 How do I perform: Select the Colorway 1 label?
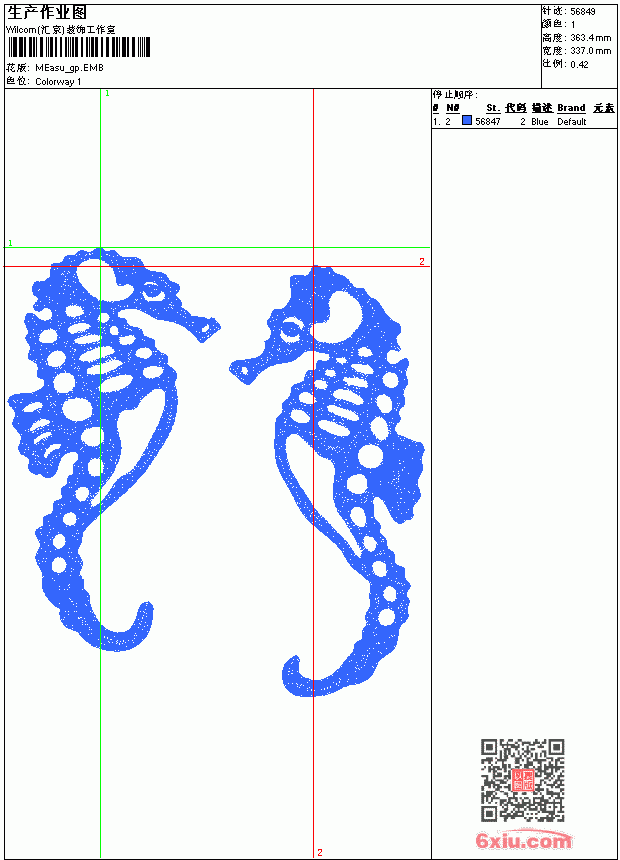pyautogui.click(x=58, y=82)
